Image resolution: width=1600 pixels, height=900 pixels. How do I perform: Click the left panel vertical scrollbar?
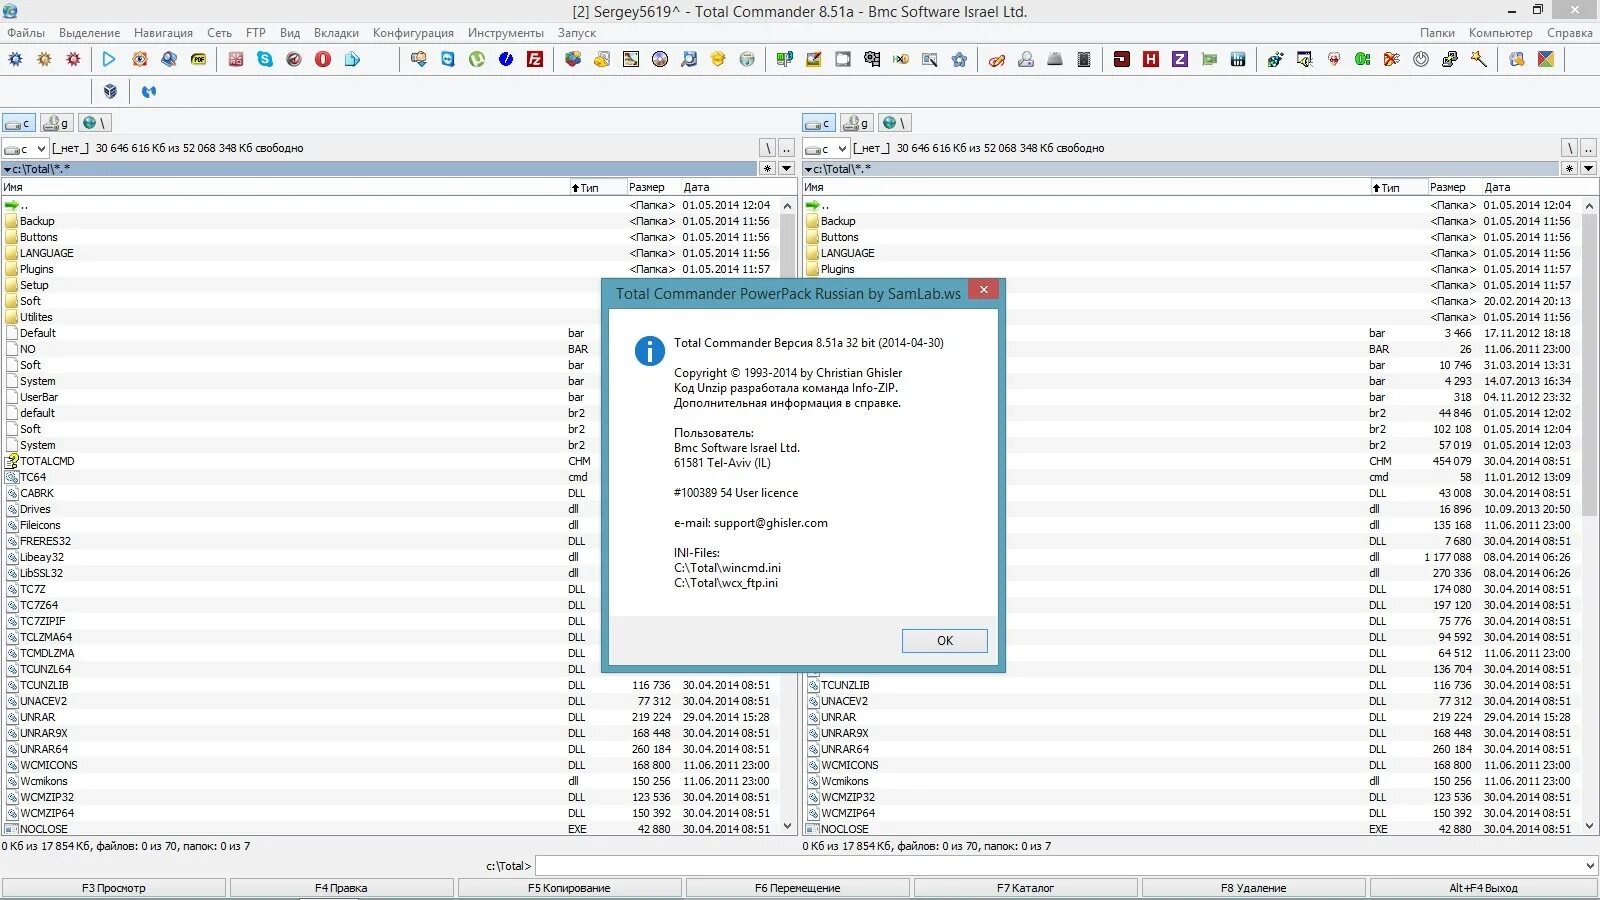coord(787,516)
